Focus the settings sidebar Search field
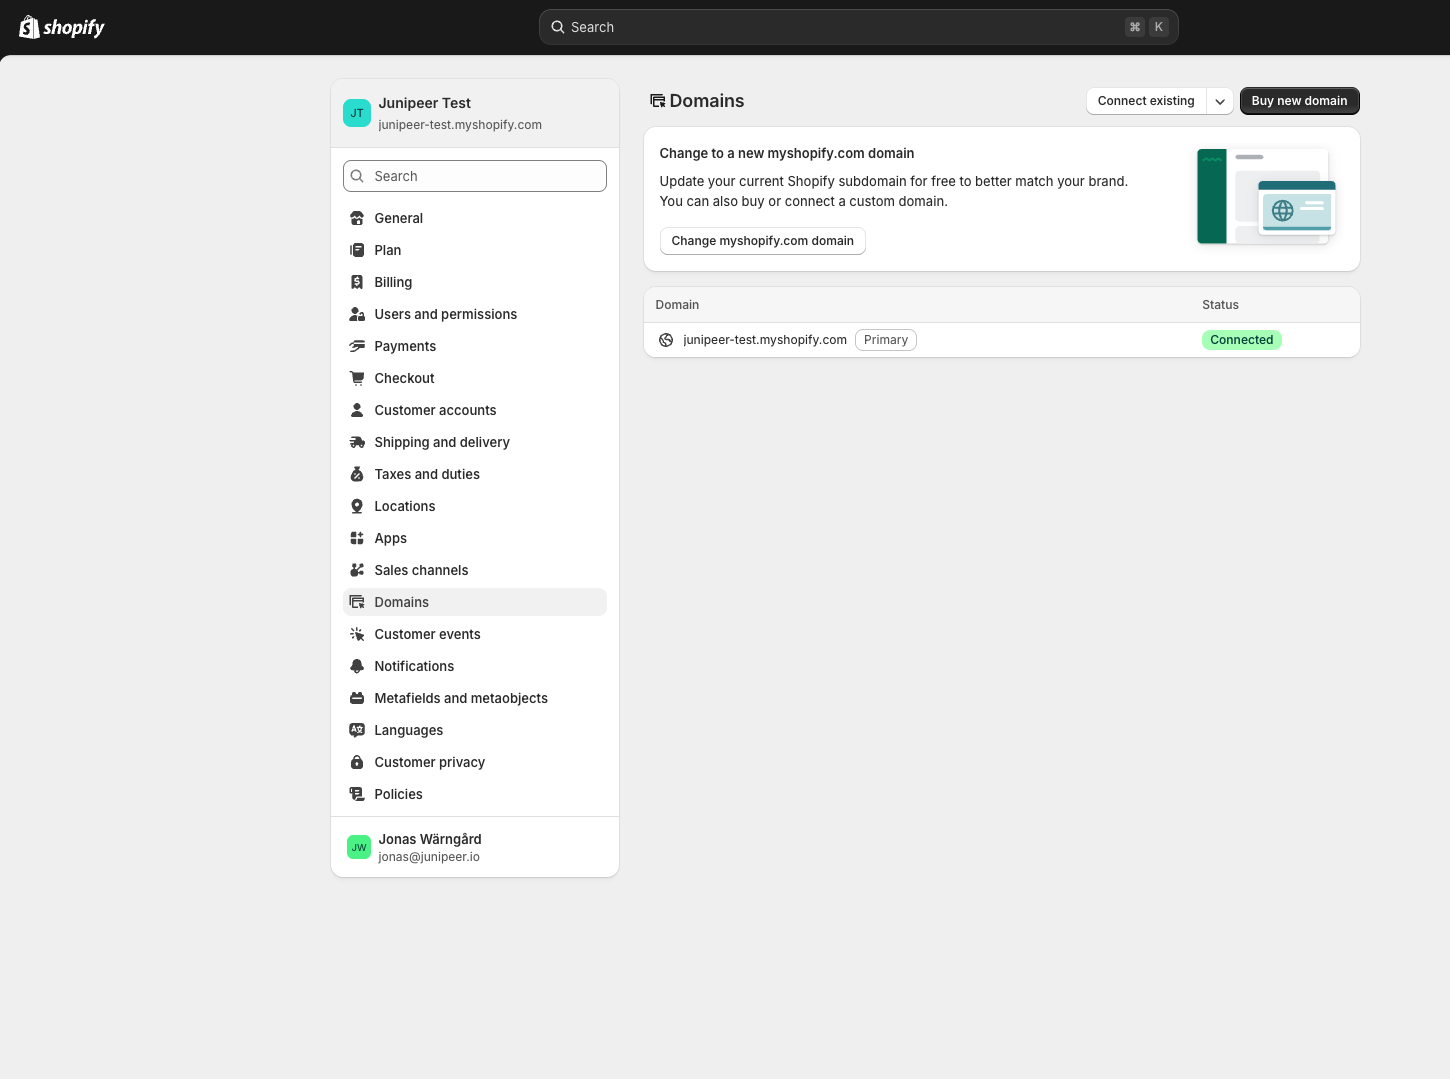Screen dimensions: 1450x1079 coord(475,176)
